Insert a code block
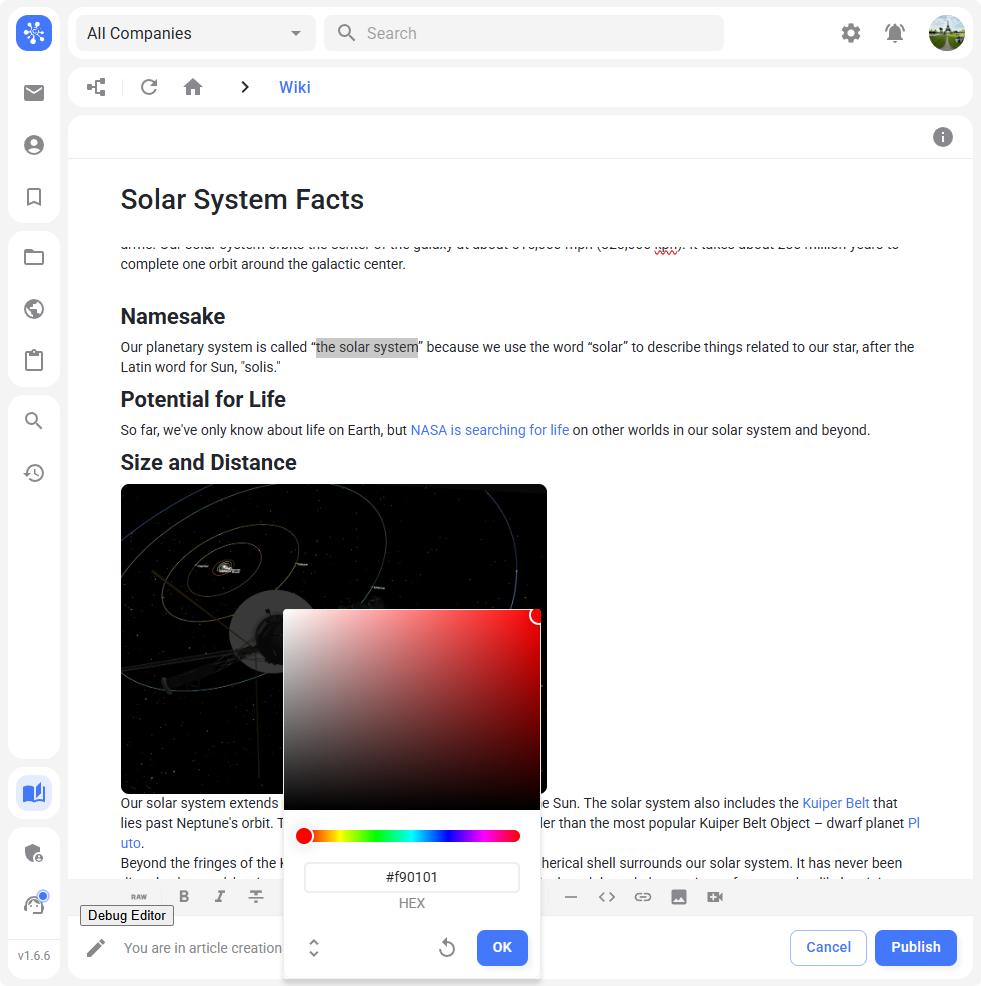Image resolution: width=981 pixels, height=986 pixels. click(607, 897)
